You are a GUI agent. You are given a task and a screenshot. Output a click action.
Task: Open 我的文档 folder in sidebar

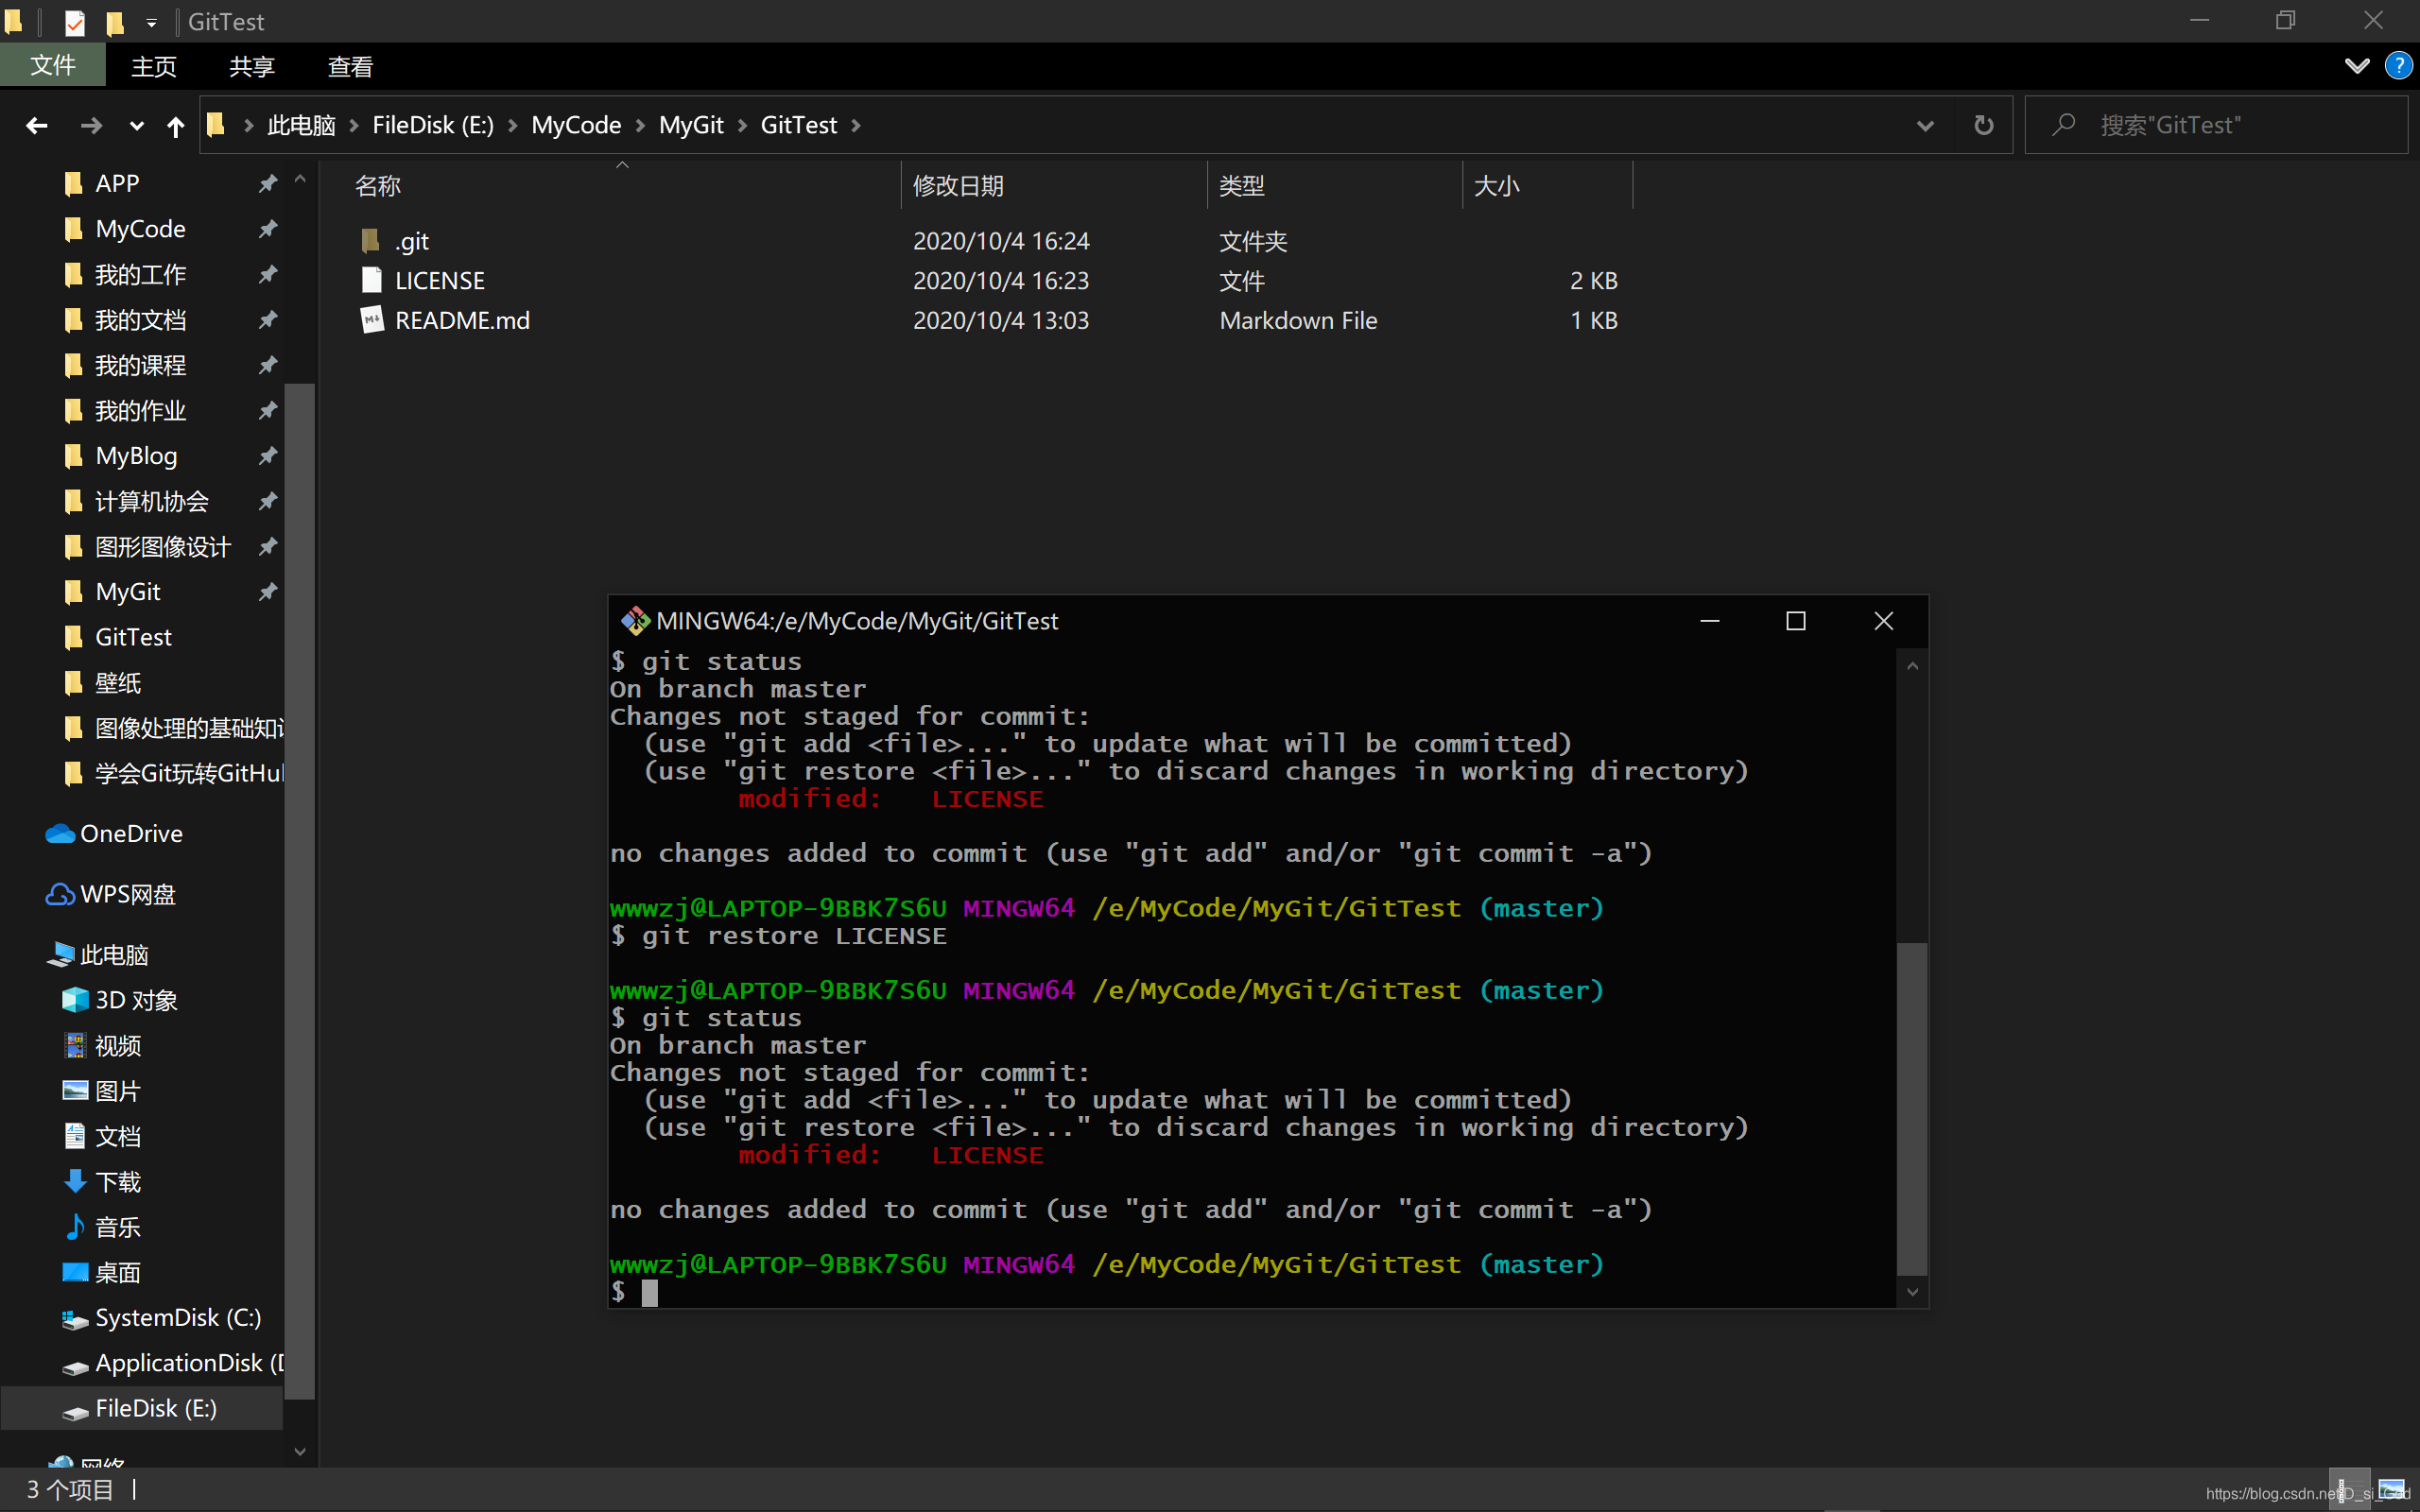point(140,320)
